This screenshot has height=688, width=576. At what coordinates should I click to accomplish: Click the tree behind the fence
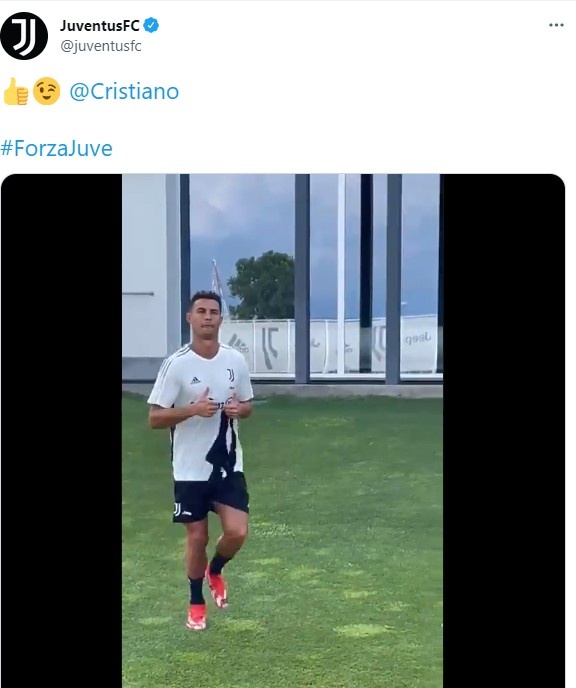[262, 285]
